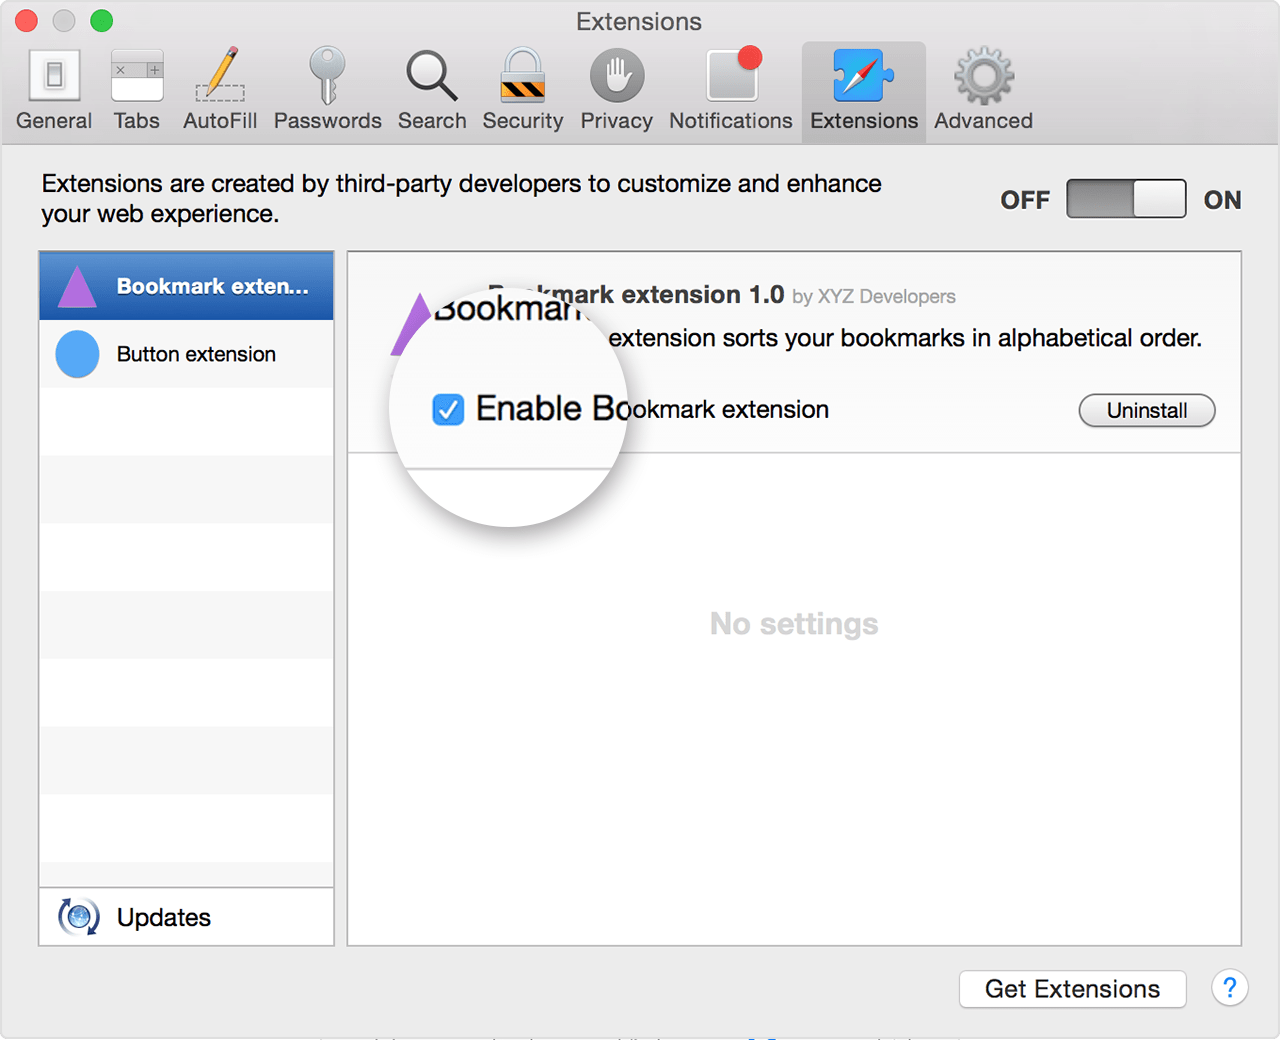Click the green zoom window button
The height and width of the screenshot is (1040, 1280).
pyautogui.click(x=102, y=21)
